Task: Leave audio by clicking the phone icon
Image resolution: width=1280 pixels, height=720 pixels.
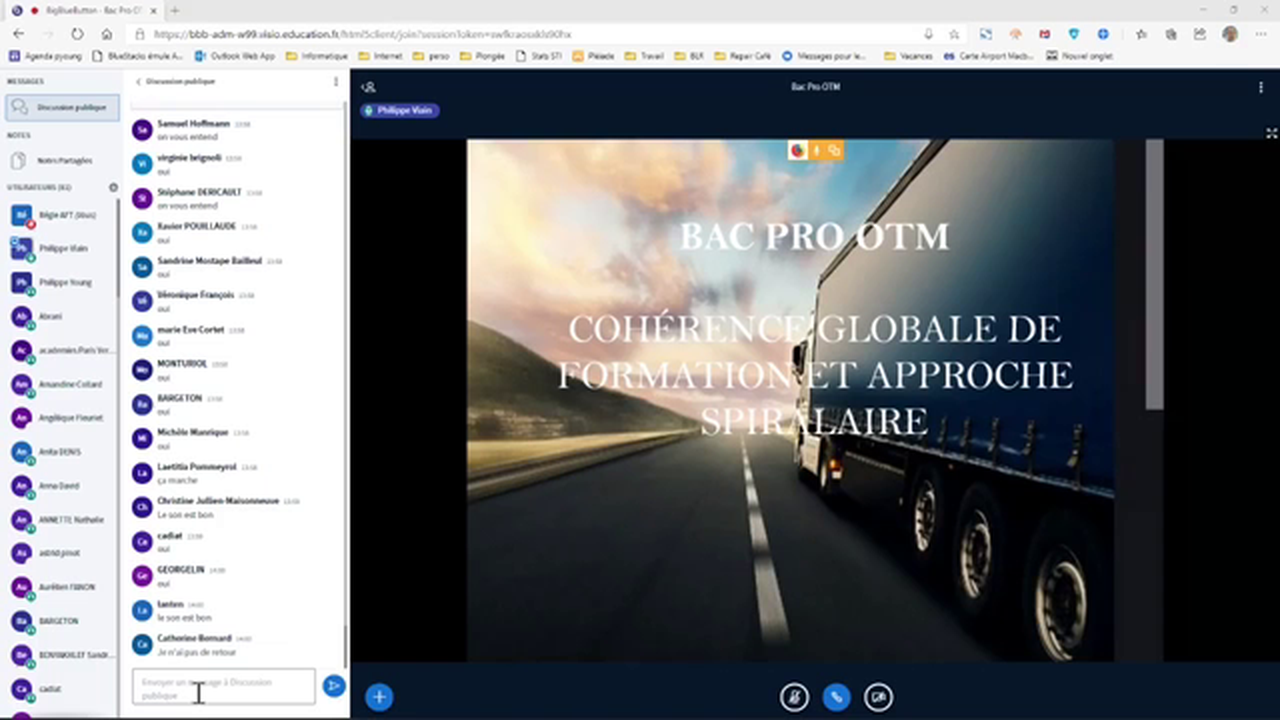Action: [x=836, y=696]
